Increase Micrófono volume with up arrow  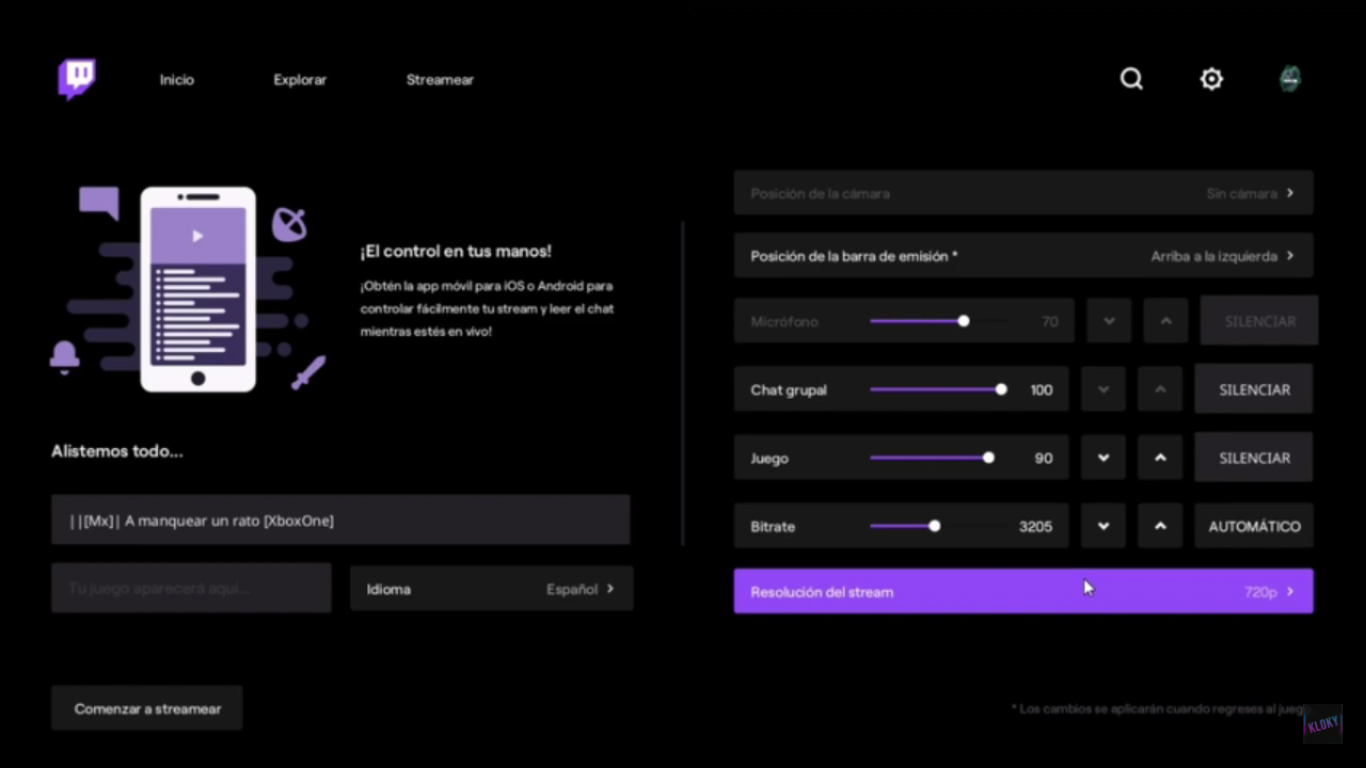point(1166,321)
